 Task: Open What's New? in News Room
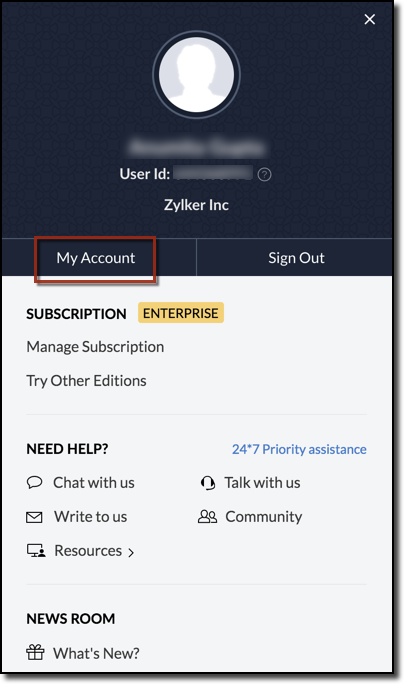click(x=96, y=653)
